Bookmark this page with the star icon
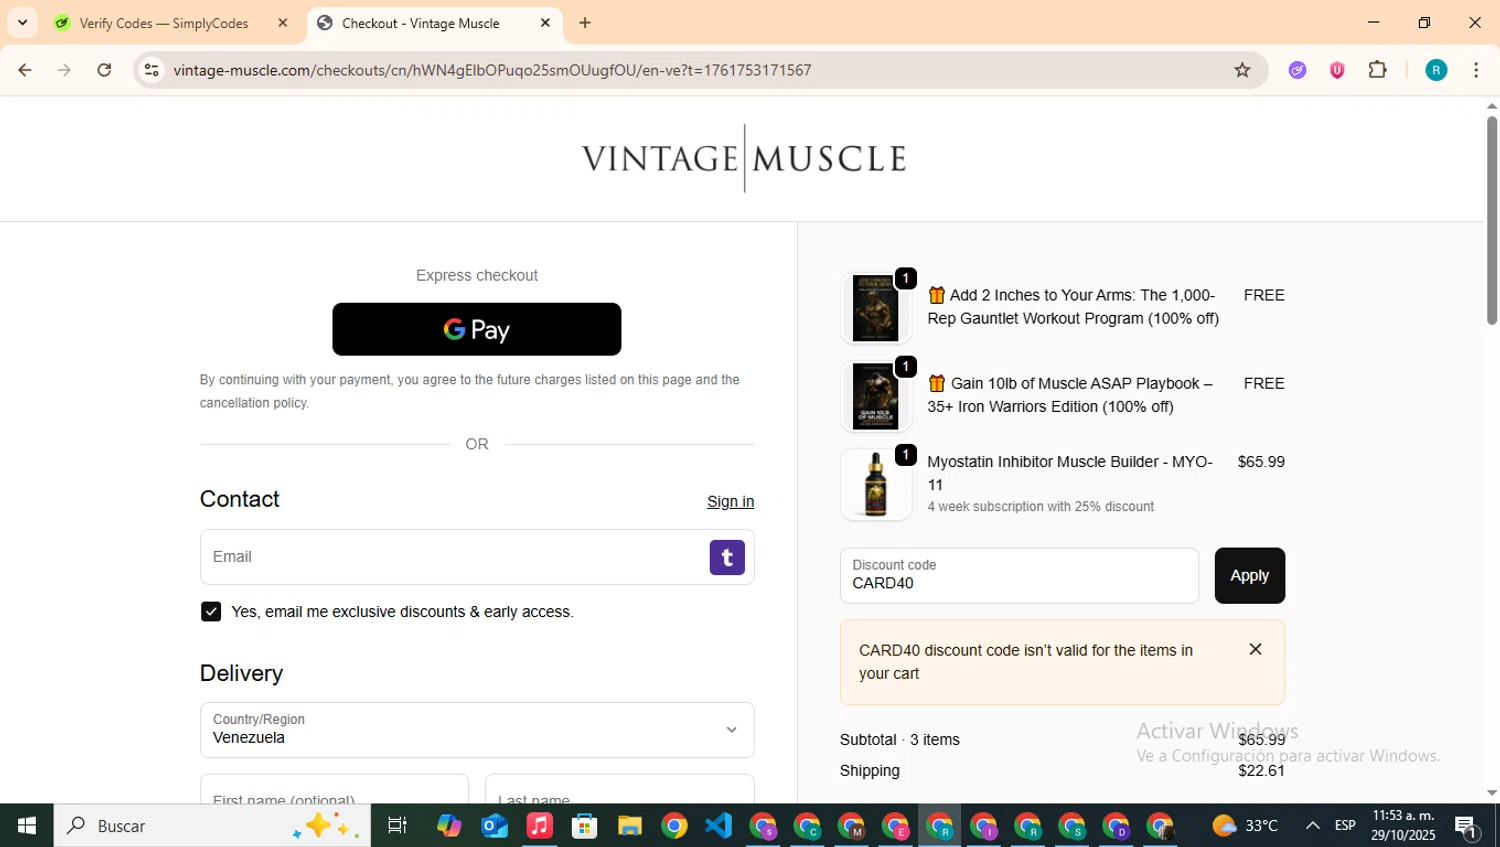 click(x=1242, y=70)
